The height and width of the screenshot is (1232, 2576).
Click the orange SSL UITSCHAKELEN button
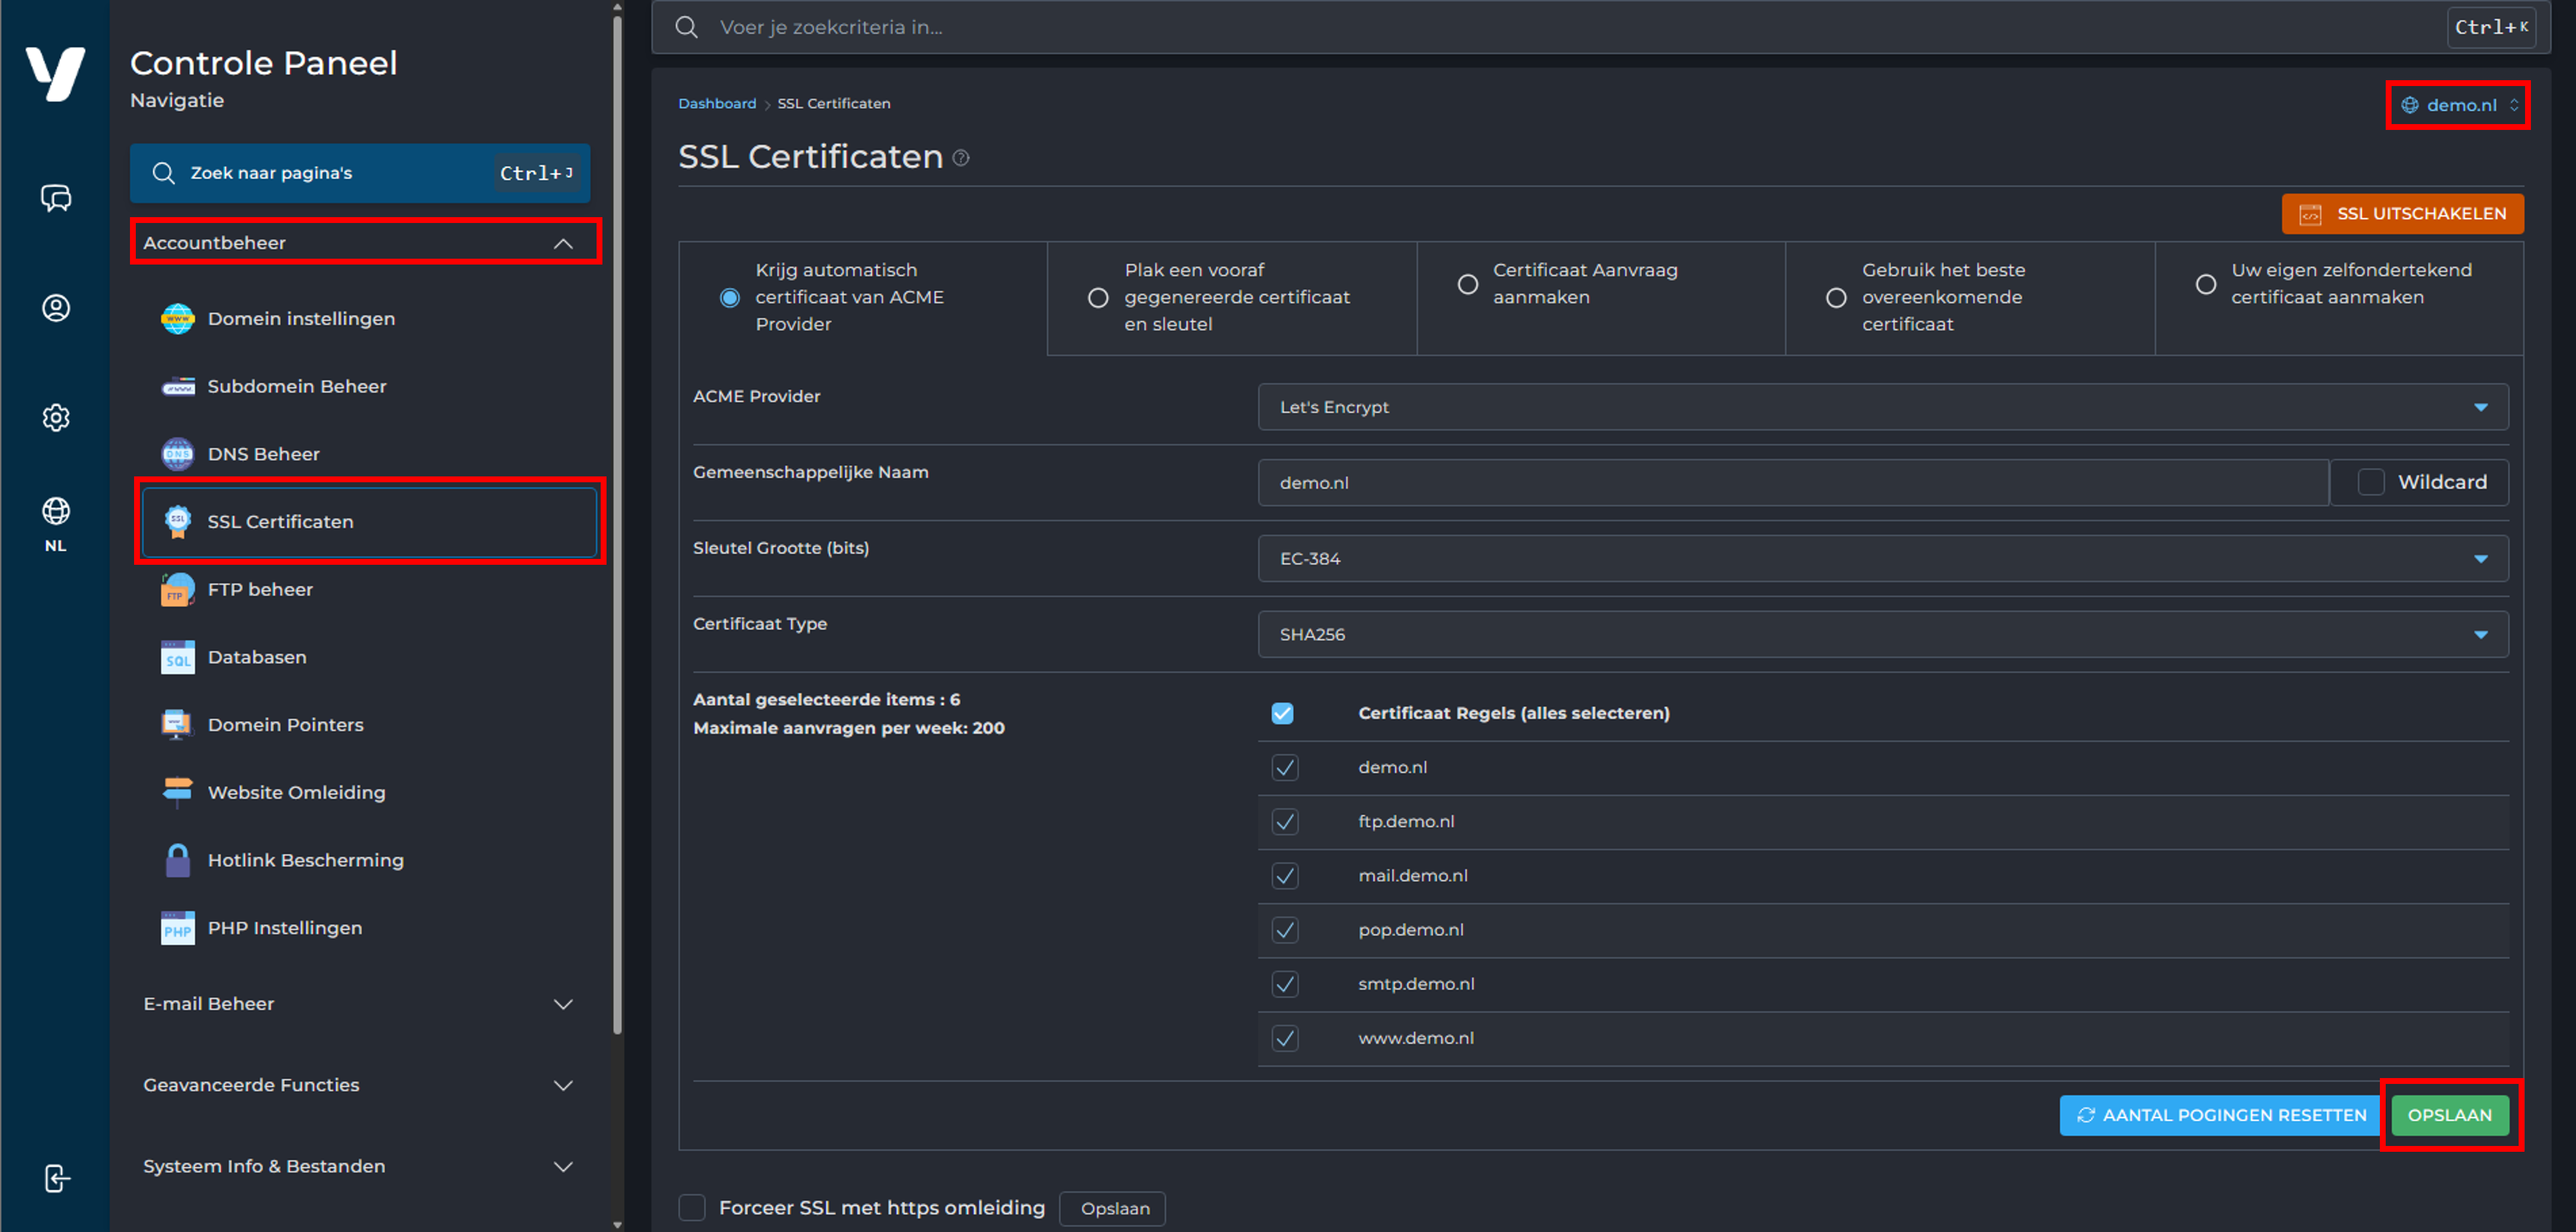[x=2402, y=214]
